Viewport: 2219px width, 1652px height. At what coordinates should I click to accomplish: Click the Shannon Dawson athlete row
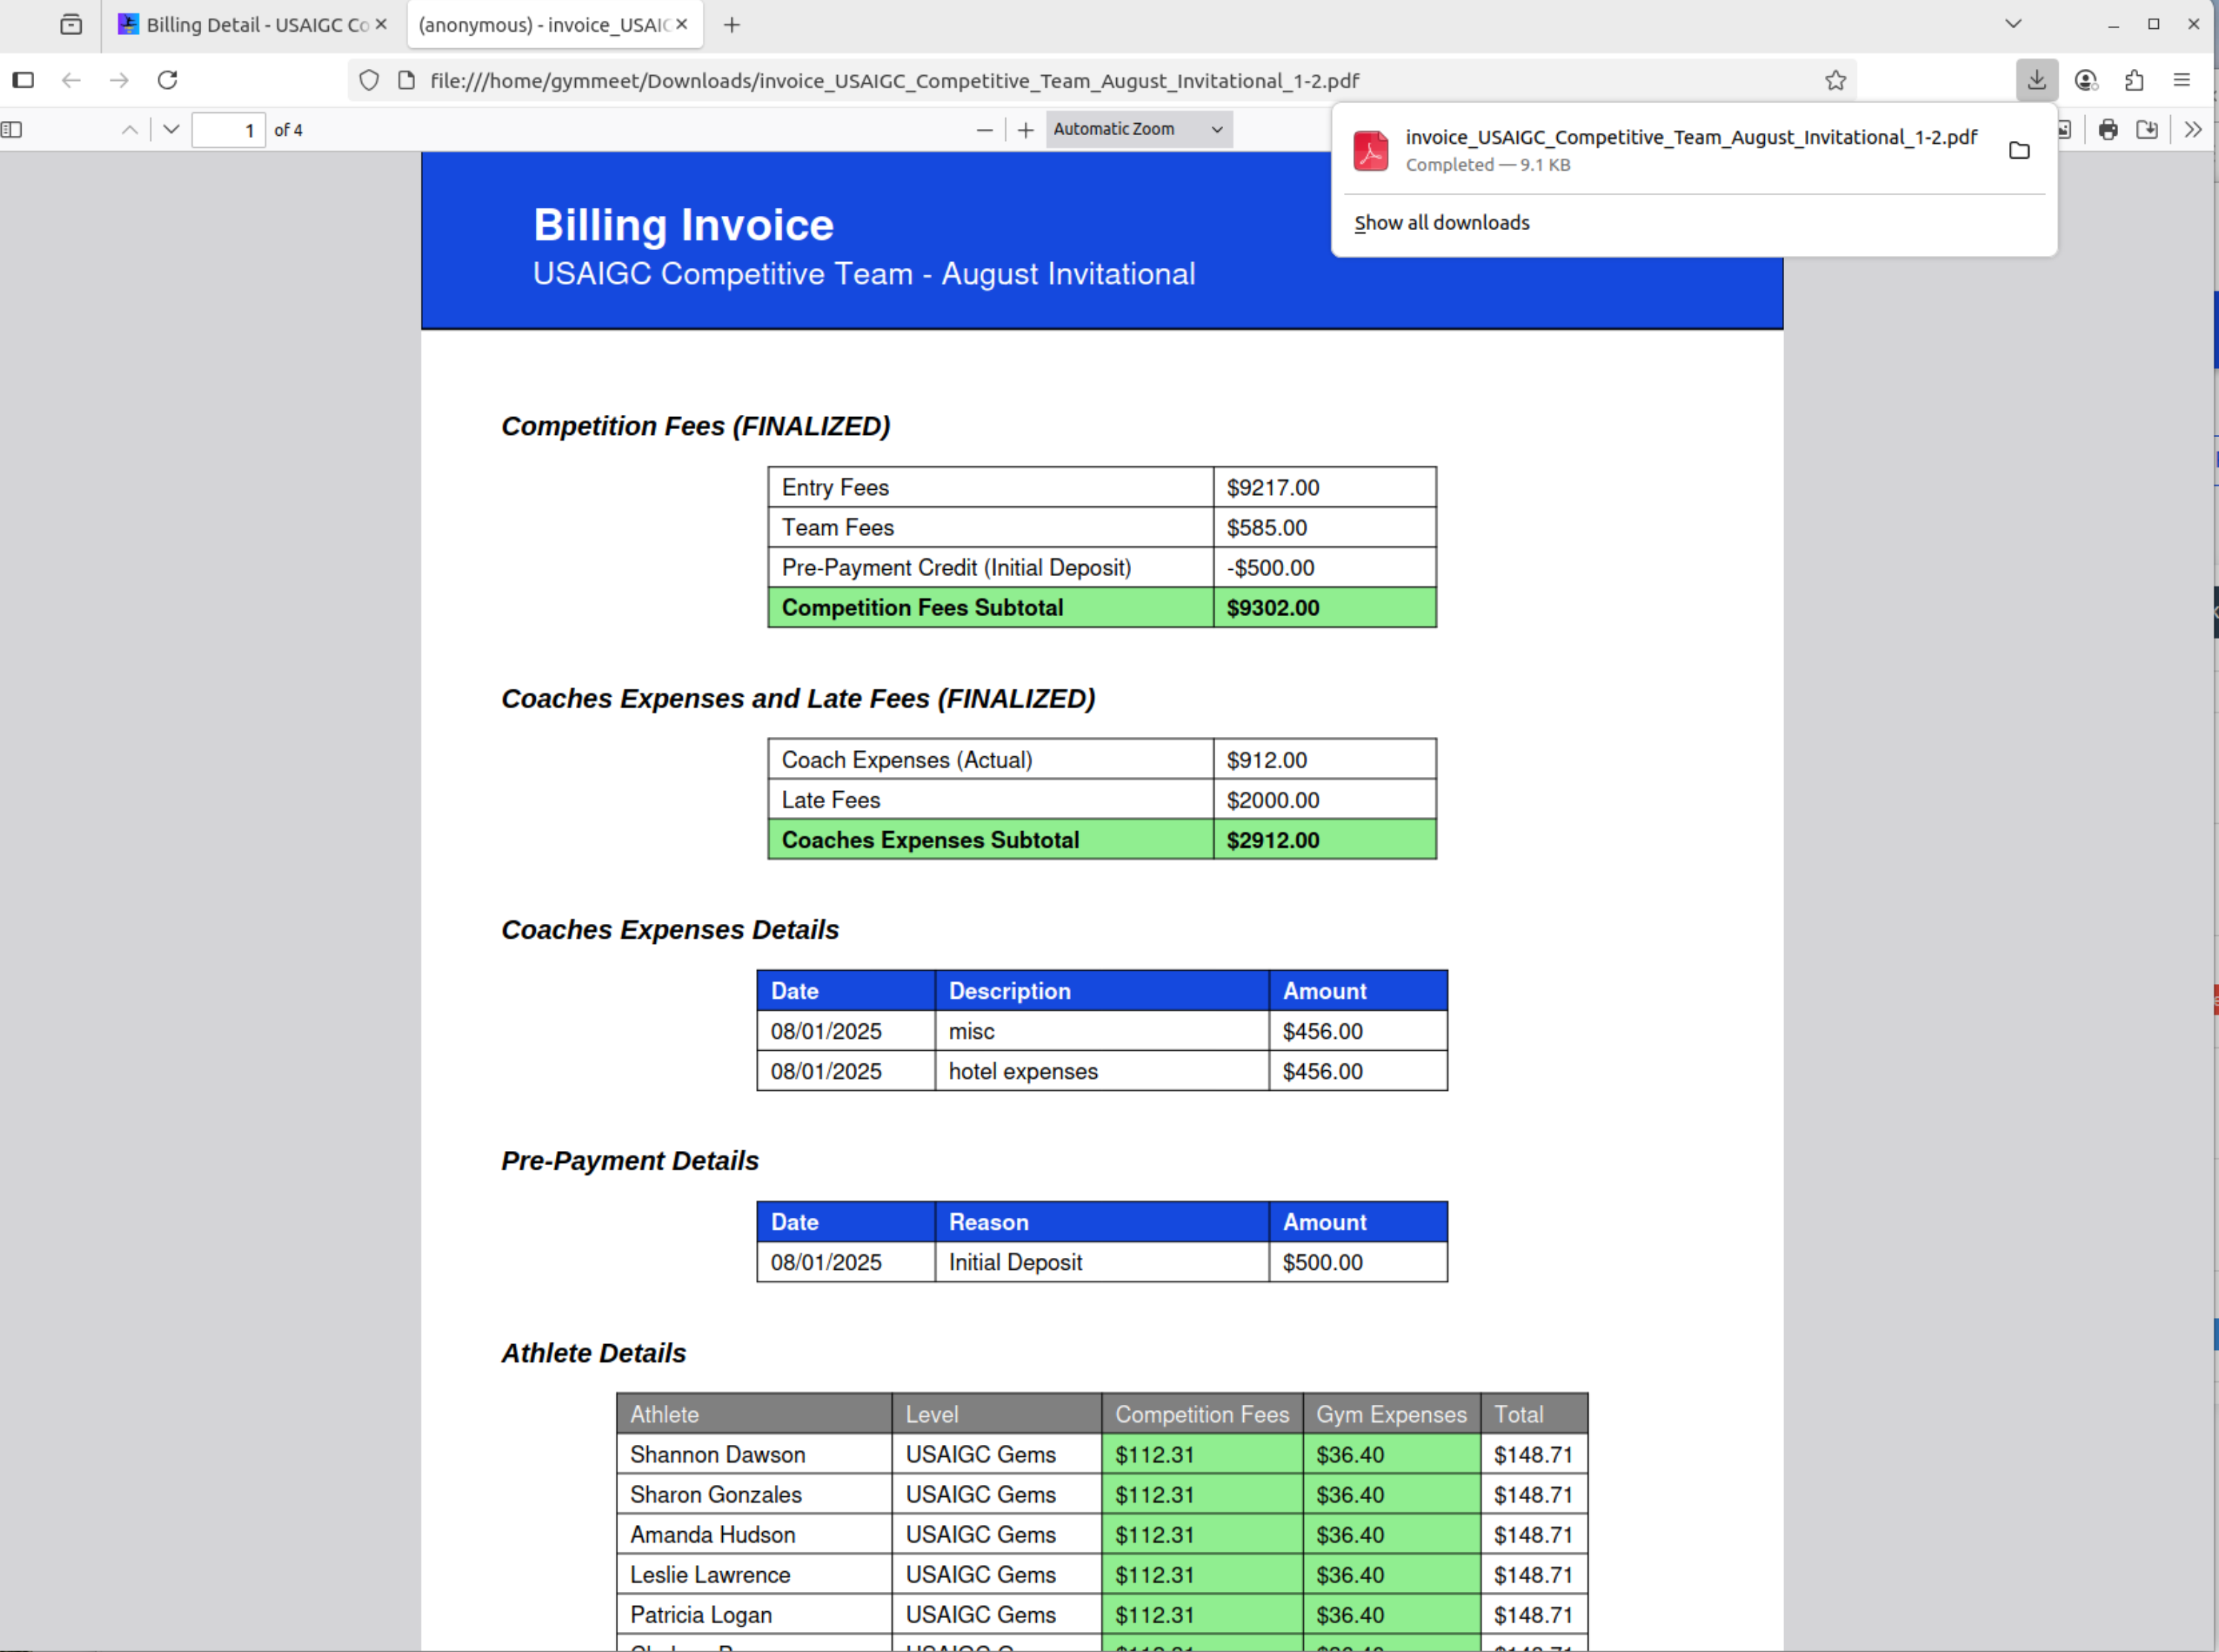point(1102,1454)
